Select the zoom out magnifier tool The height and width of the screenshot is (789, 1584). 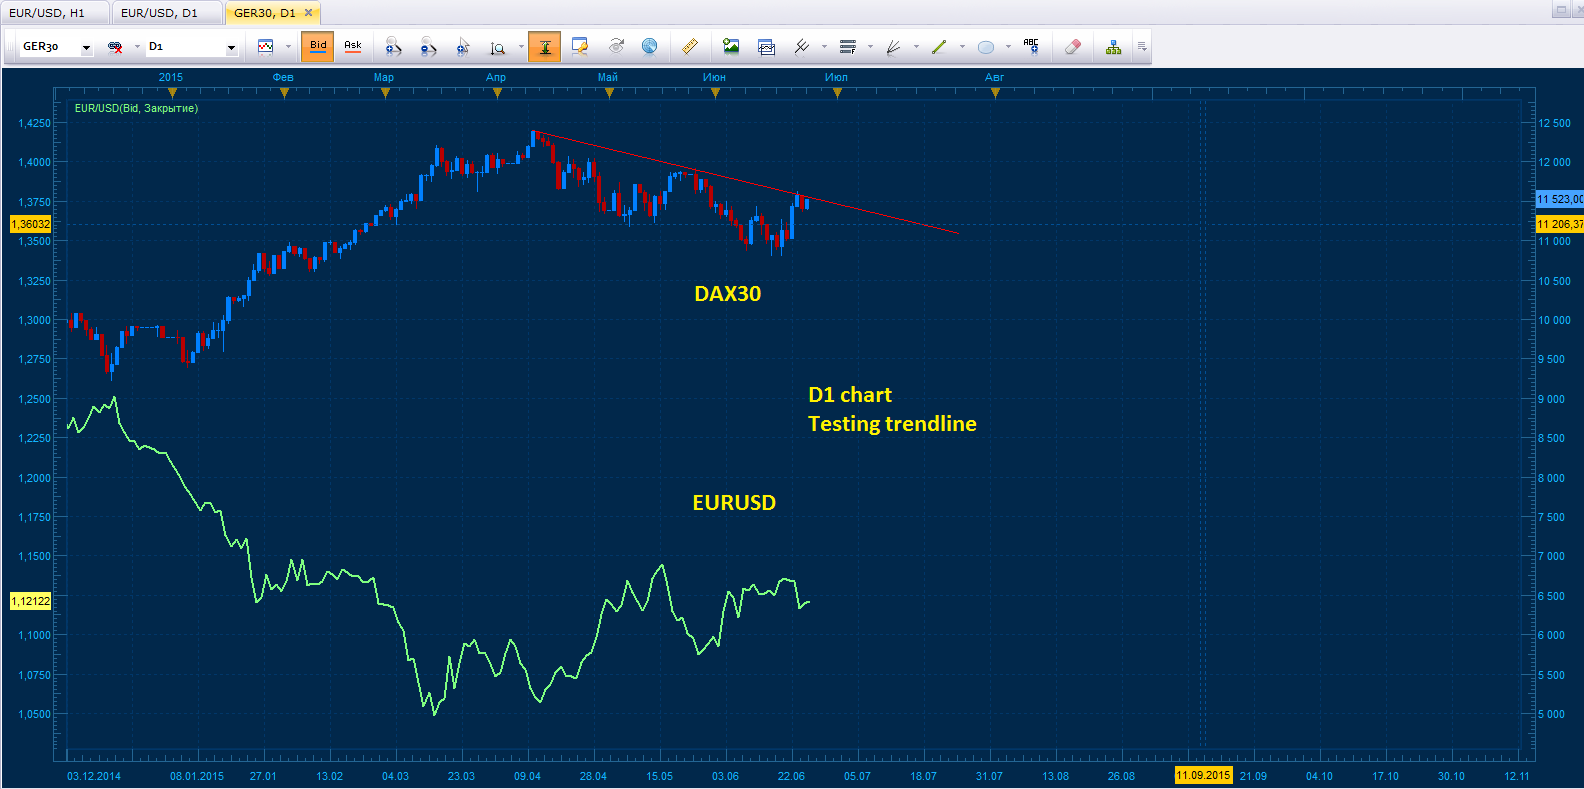(428, 47)
